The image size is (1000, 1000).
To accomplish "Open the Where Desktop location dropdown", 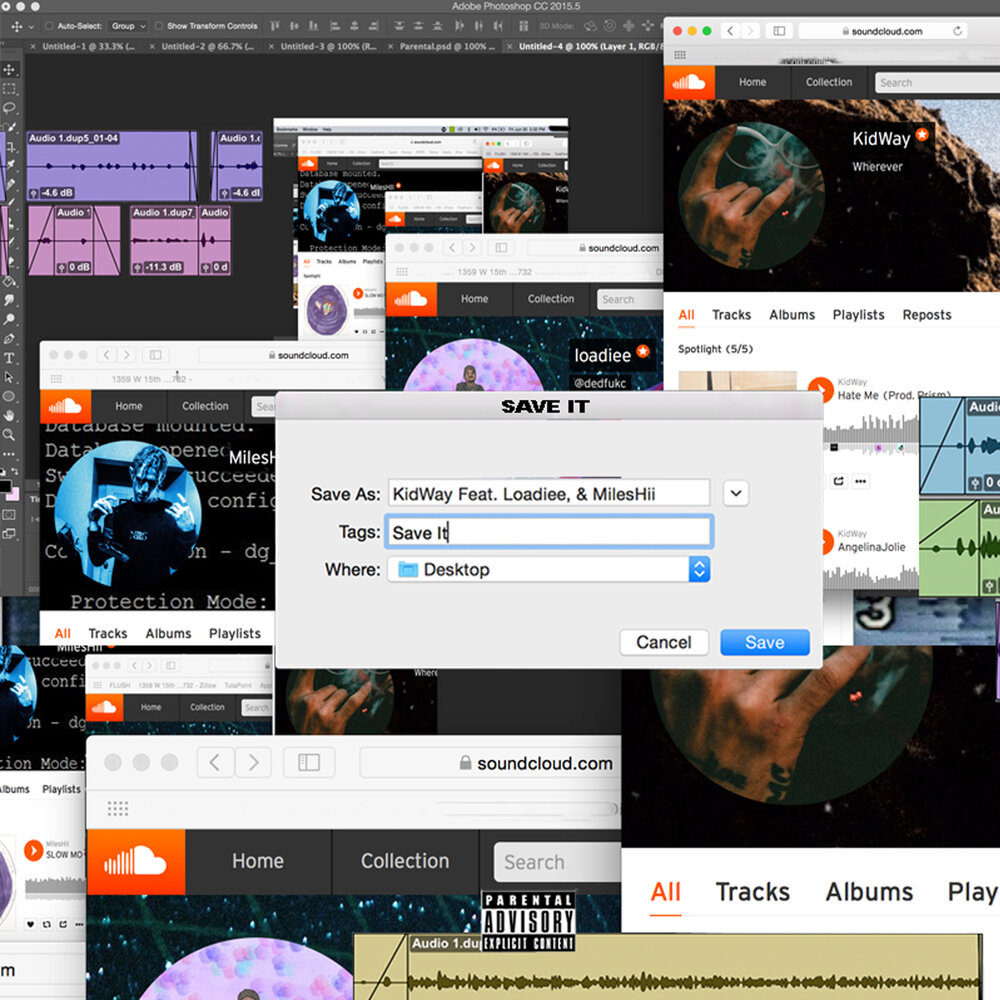I will pos(699,569).
